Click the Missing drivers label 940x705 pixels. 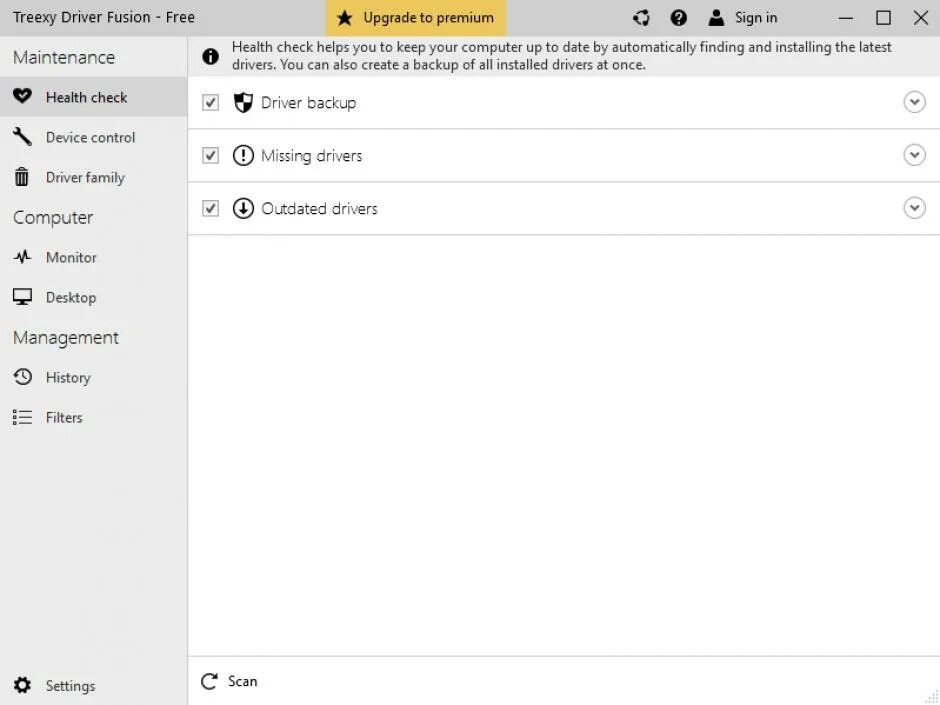coord(312,156)
